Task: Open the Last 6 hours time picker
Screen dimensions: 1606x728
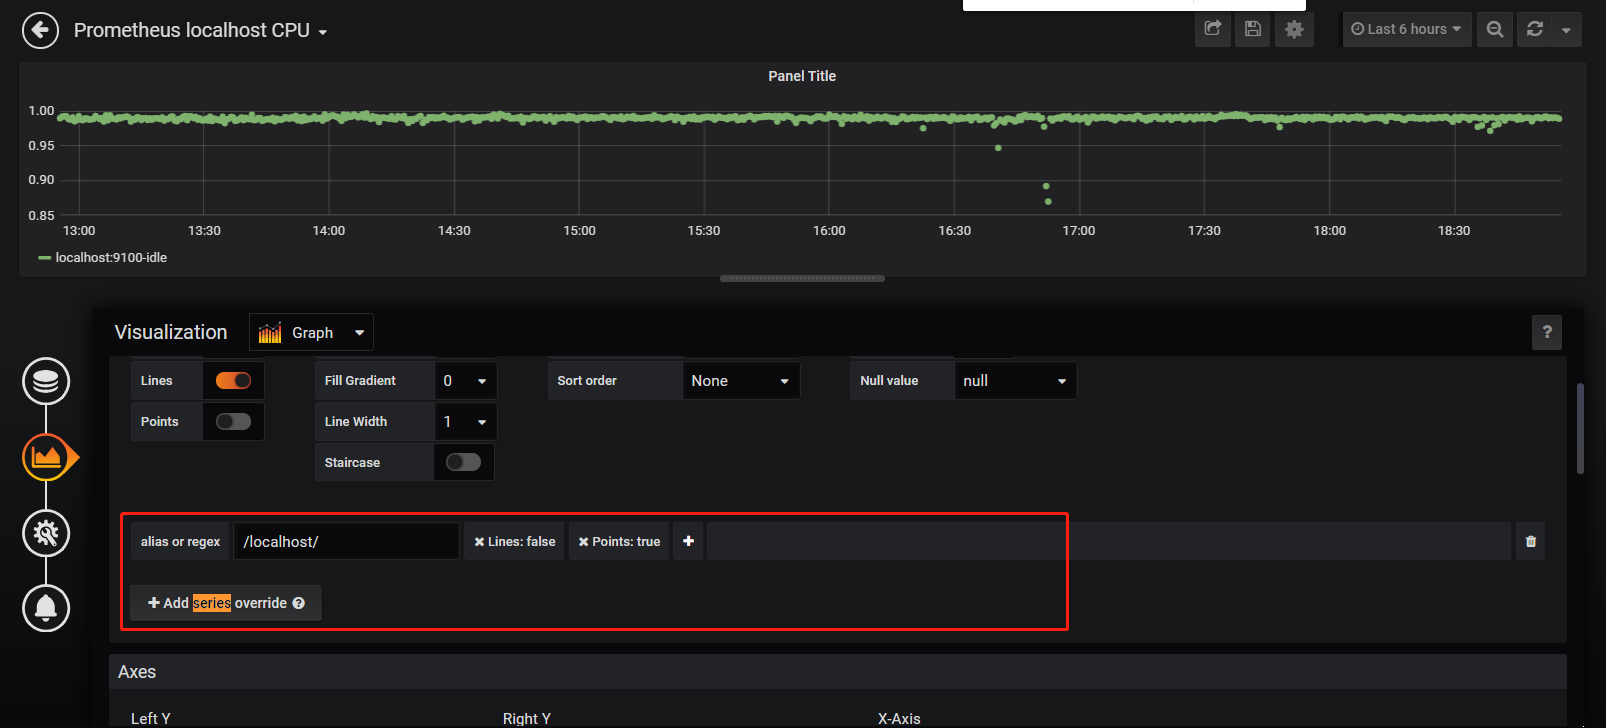Action: tap(1406, 29)
